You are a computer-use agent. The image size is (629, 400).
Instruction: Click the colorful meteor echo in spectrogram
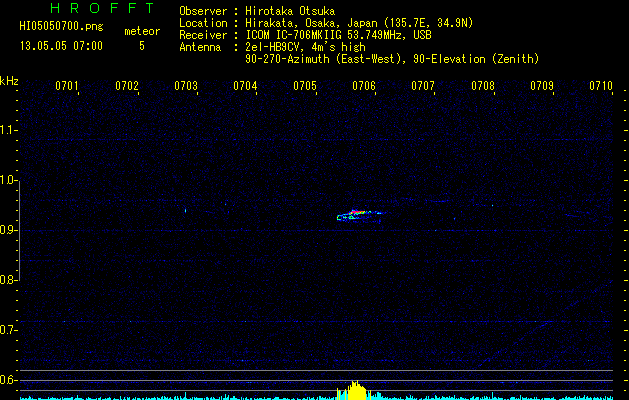(x=360, y=216)
